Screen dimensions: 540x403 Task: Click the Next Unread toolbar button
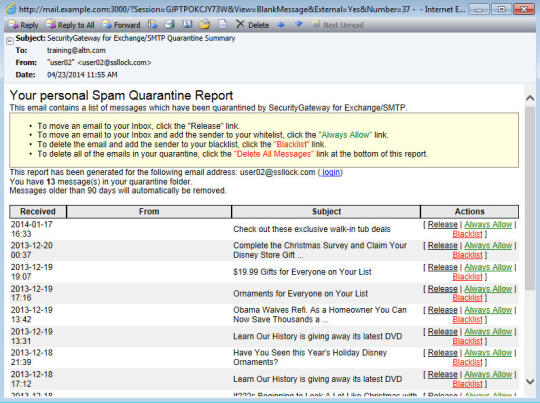point(338,25)
